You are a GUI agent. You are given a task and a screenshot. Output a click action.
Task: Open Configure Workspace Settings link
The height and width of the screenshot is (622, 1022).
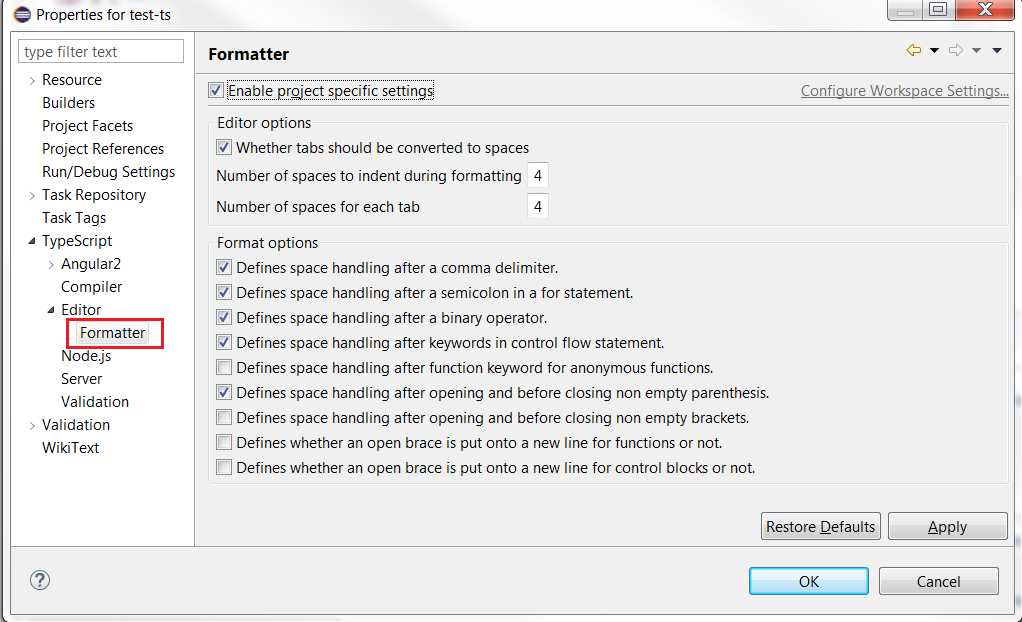point(904,90)
